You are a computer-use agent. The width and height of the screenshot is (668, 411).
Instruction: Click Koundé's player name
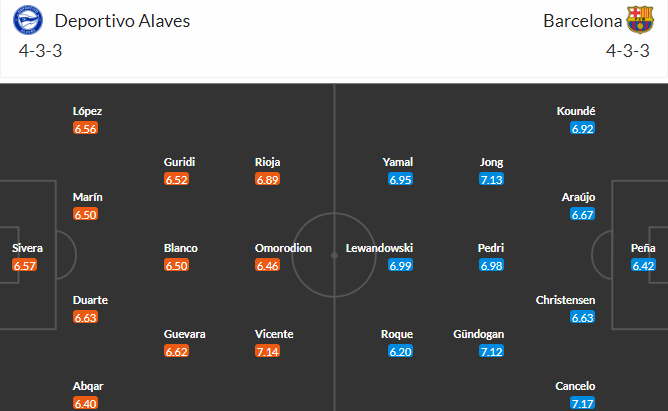click(x=576, y=111)
